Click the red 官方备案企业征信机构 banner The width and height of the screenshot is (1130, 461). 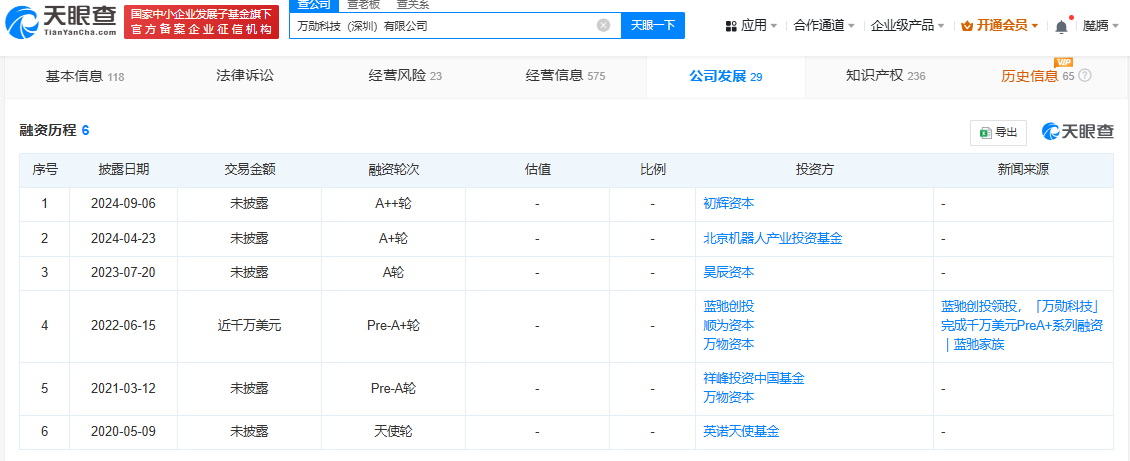click(201, 22)
